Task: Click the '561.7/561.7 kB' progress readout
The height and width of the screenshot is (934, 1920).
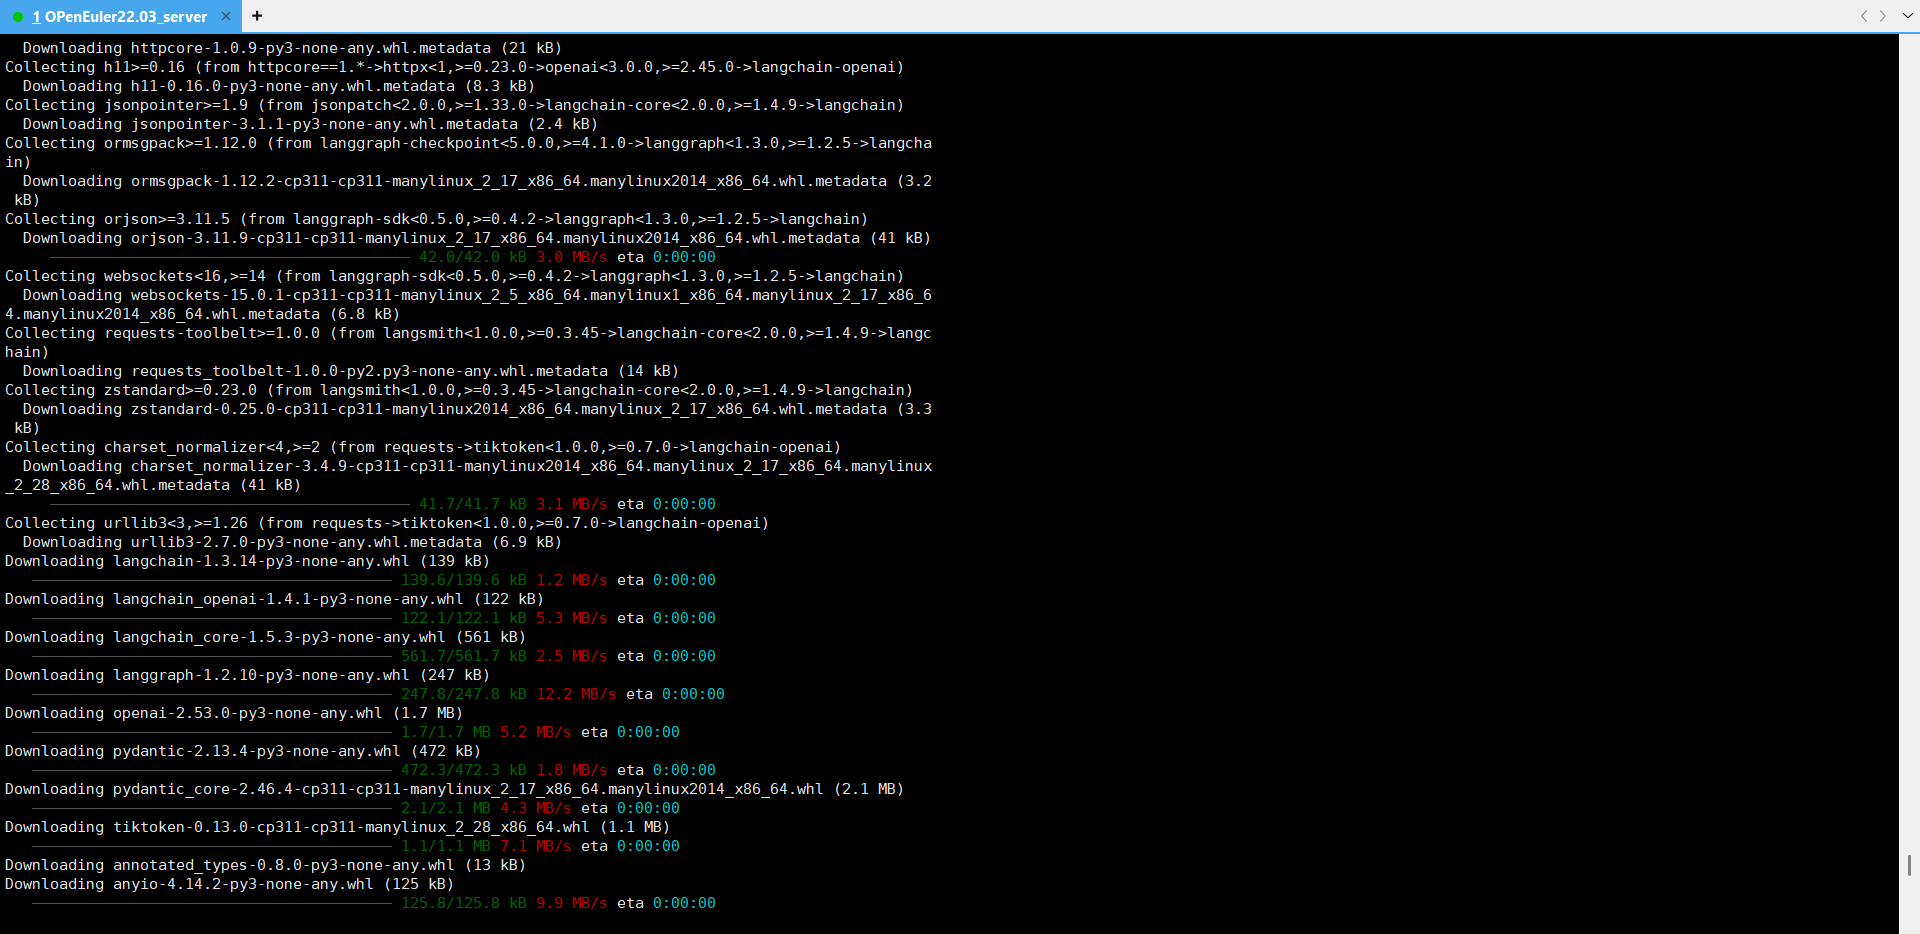Action: pyautogui.click(x=463, y=656)
